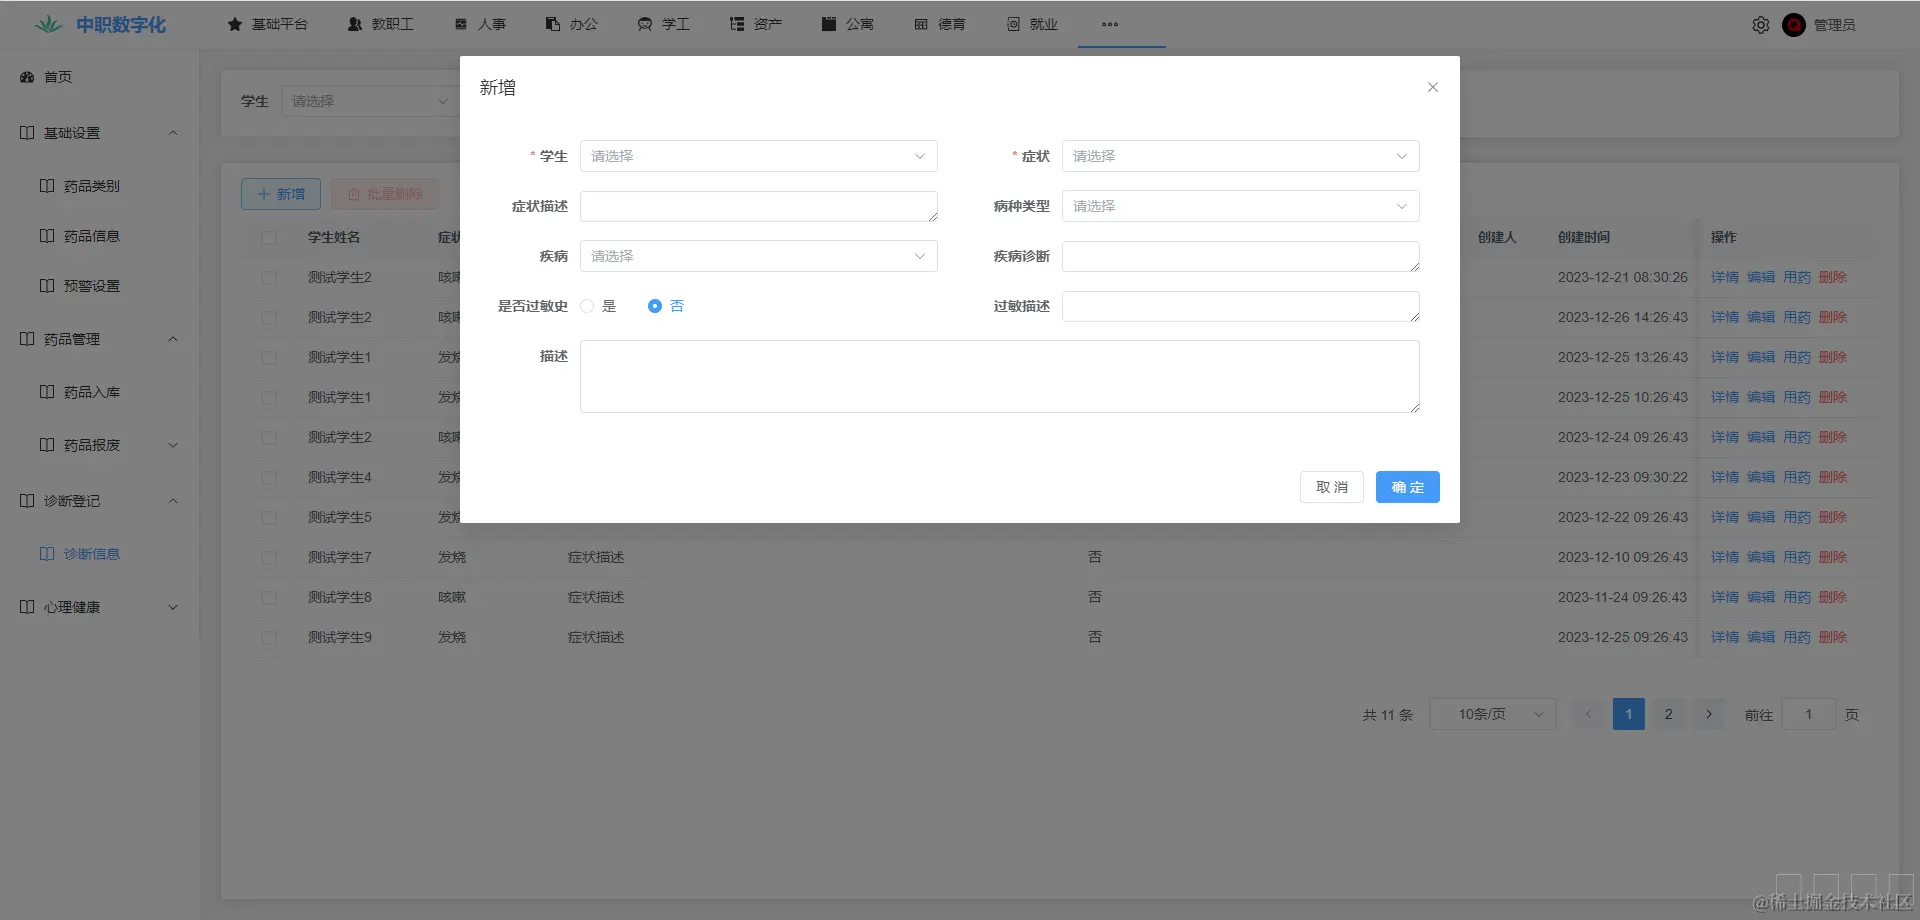Click the 管理员 avatar icon

coord(1794,25)
